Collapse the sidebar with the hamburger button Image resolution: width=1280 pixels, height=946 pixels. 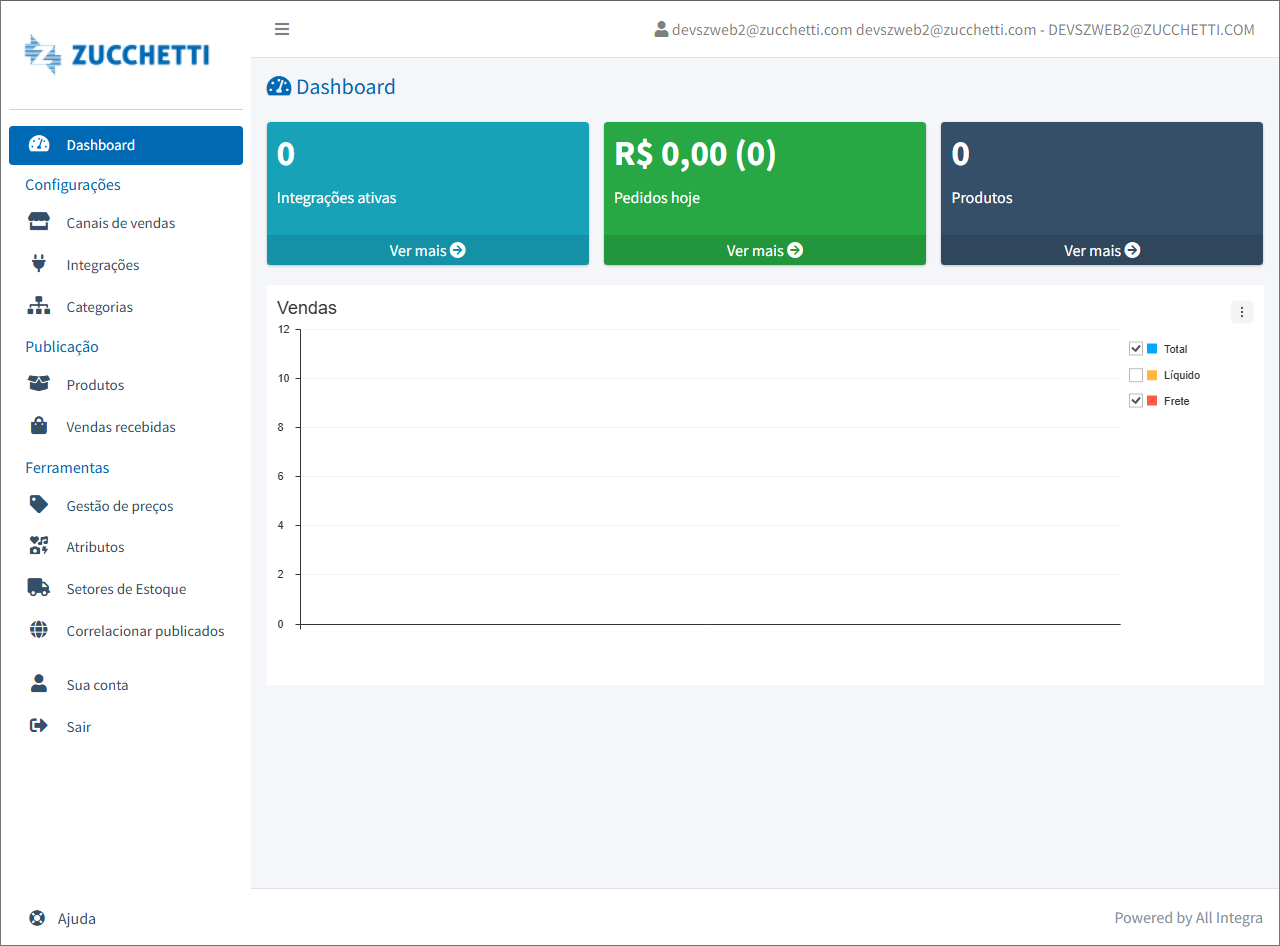pos(282,29)
